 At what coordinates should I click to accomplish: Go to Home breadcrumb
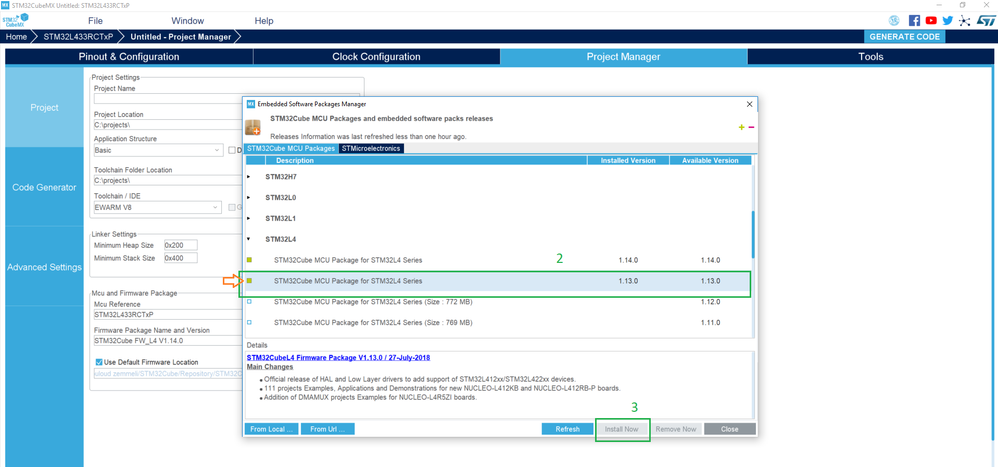point(17,37)
